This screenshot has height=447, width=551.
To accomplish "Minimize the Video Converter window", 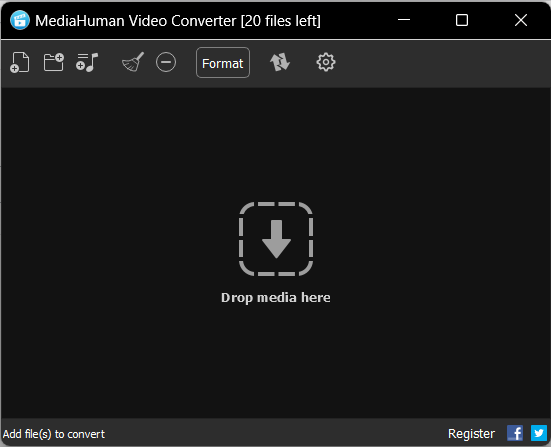I will (404, 20).
